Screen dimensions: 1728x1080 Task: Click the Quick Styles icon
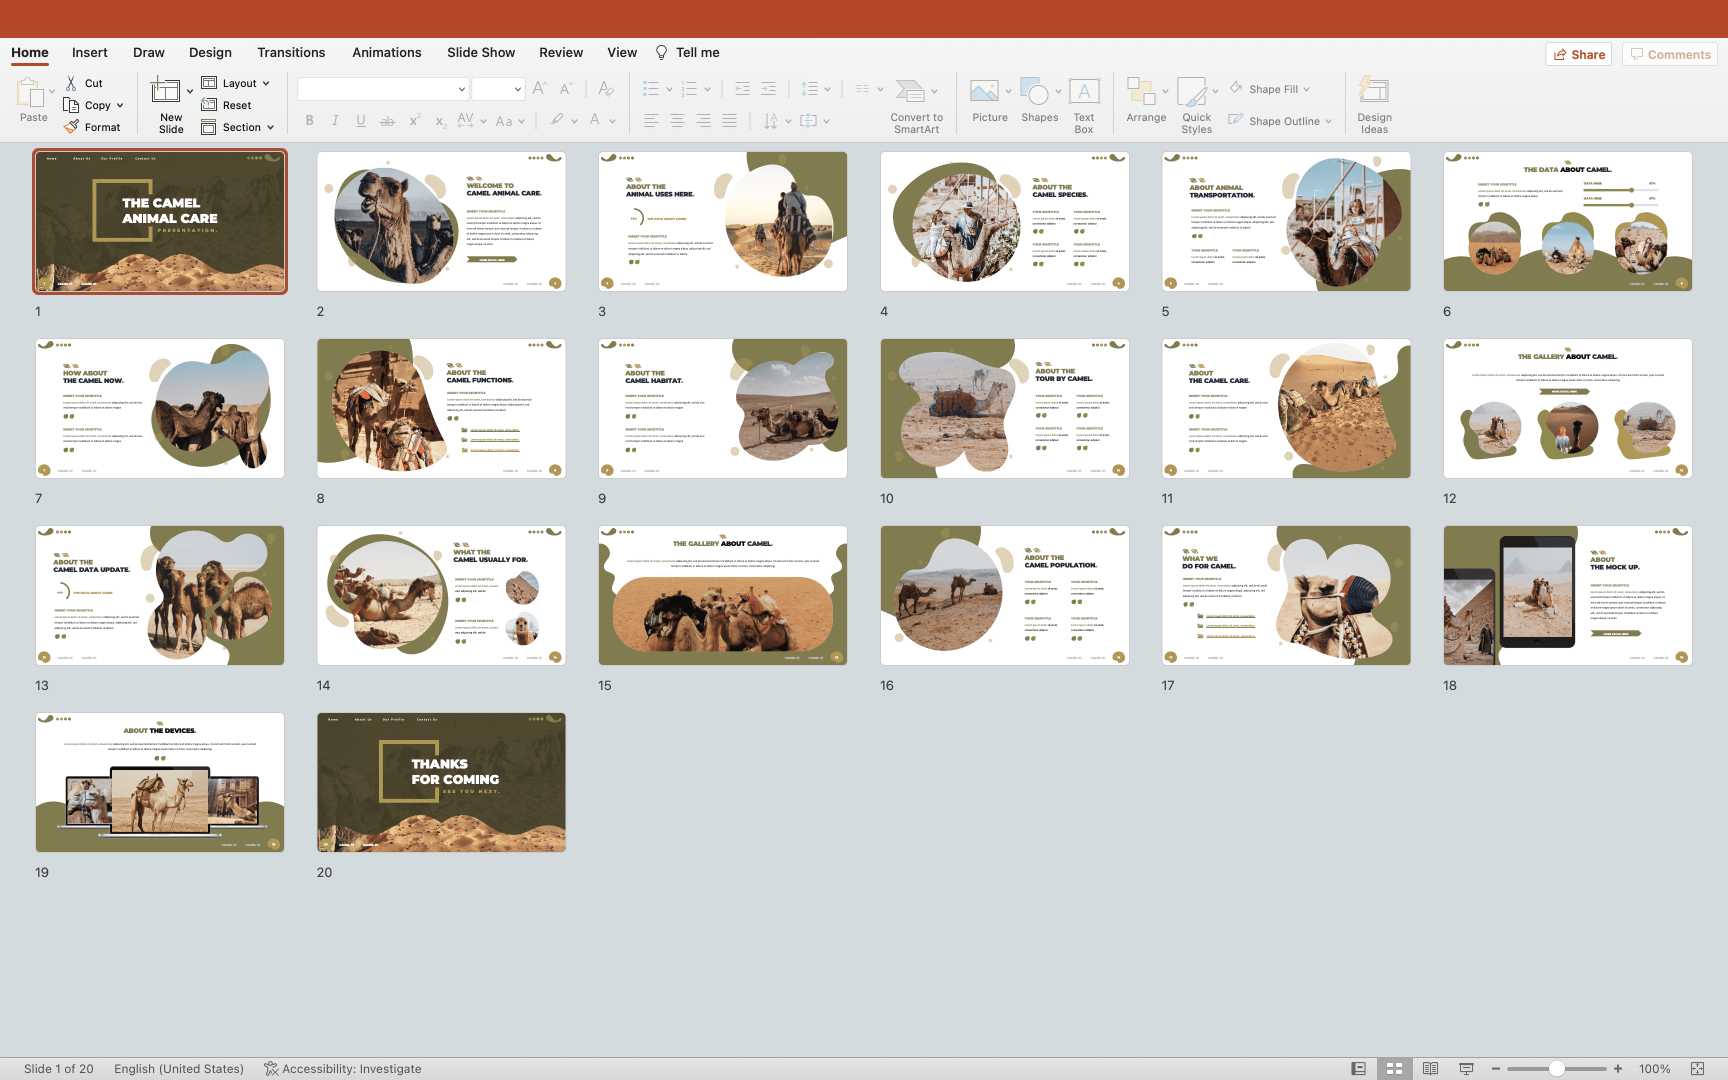(1193, 92)
